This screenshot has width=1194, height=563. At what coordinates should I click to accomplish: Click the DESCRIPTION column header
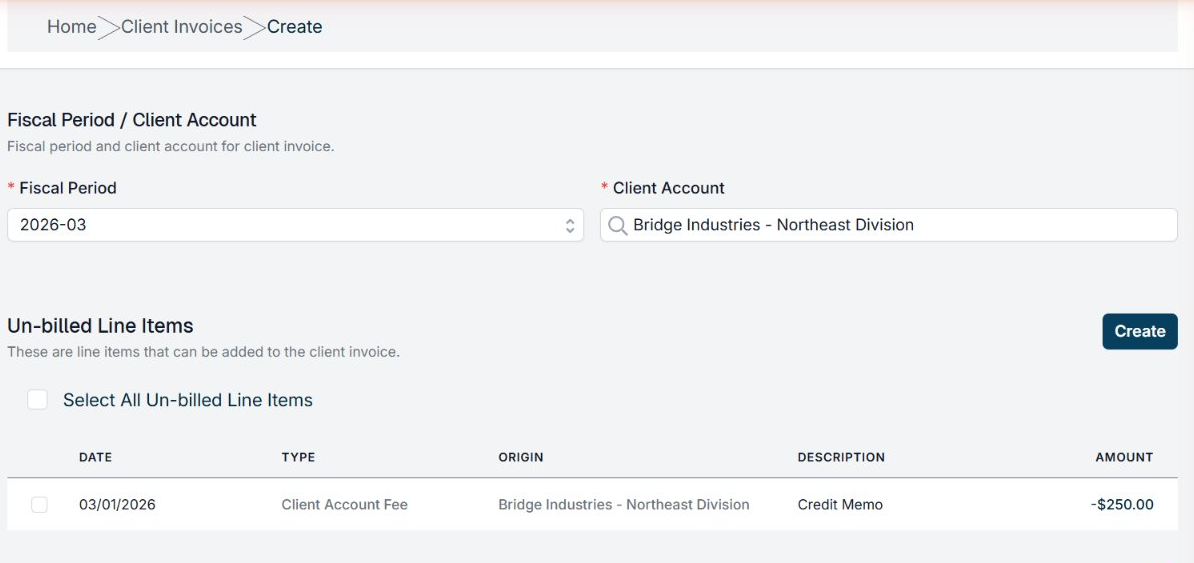point(841,457)
